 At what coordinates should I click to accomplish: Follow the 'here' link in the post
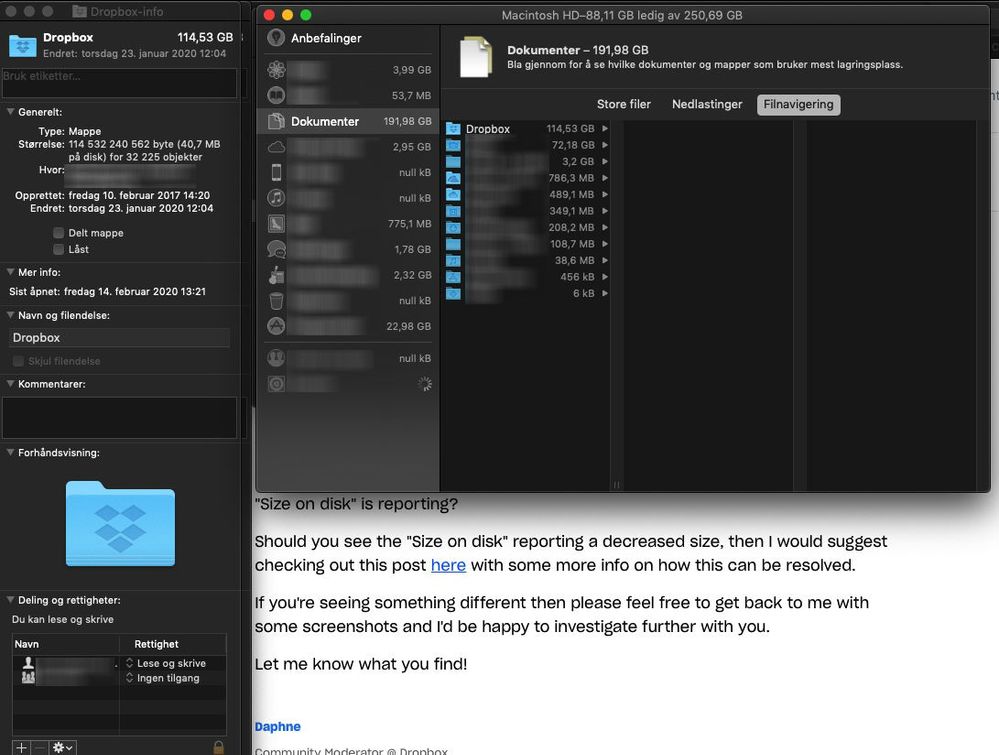point(448,565)
